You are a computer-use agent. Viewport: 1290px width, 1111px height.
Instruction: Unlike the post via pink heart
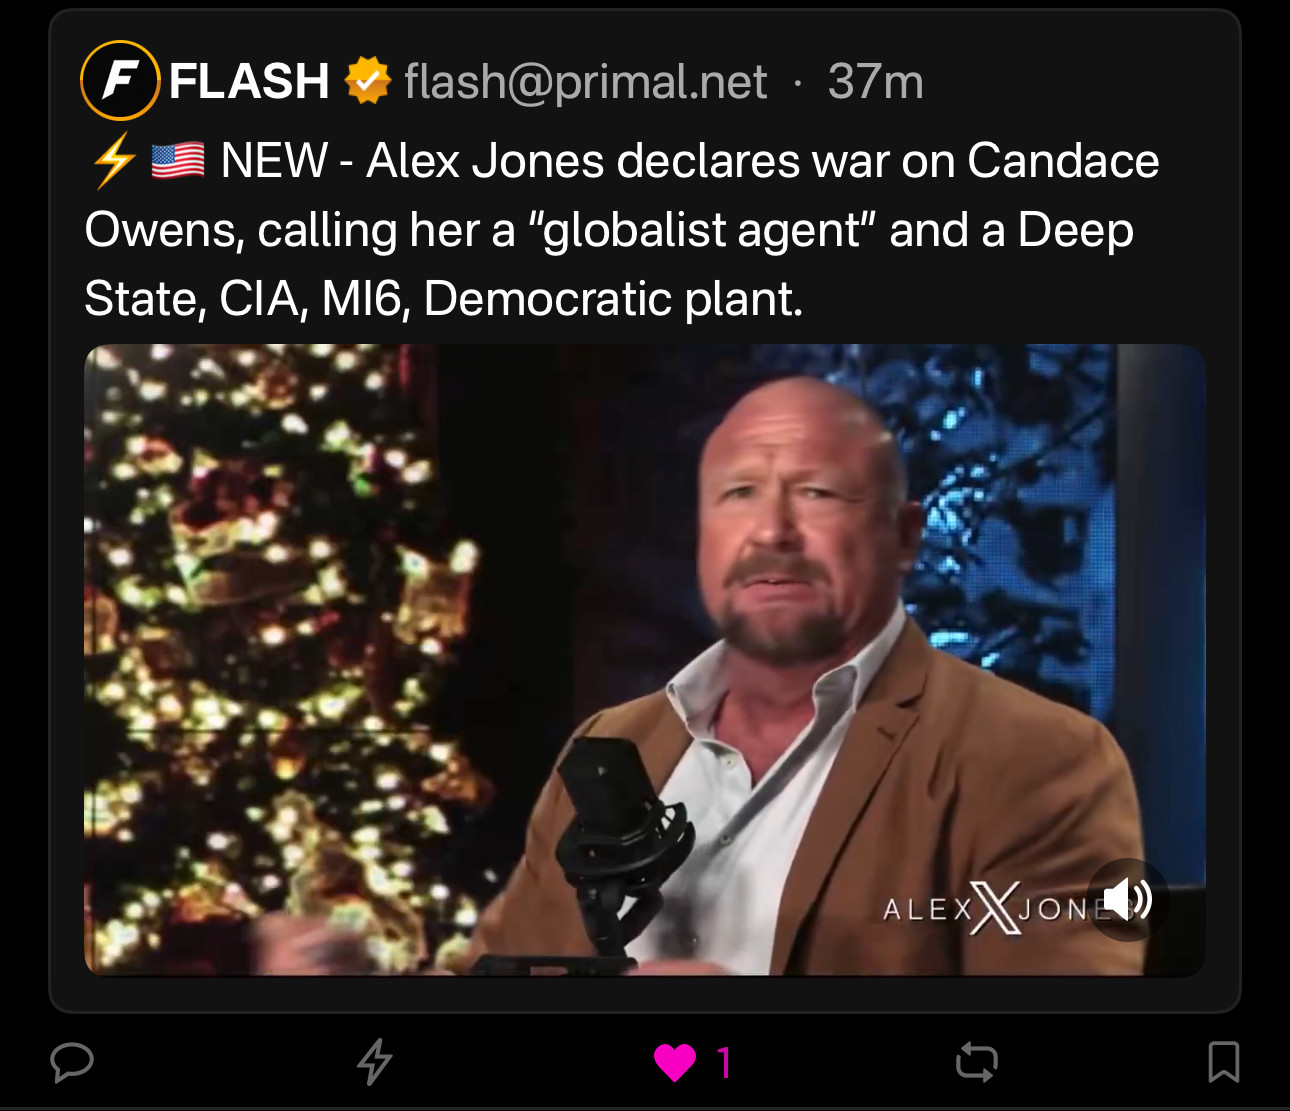[x=675, y=1062]
